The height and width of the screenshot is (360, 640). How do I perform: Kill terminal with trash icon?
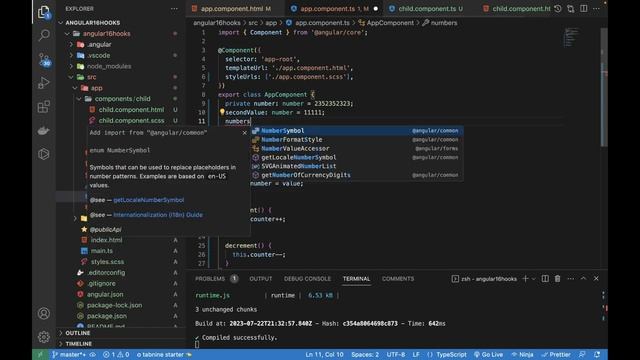tap(558, 279)
